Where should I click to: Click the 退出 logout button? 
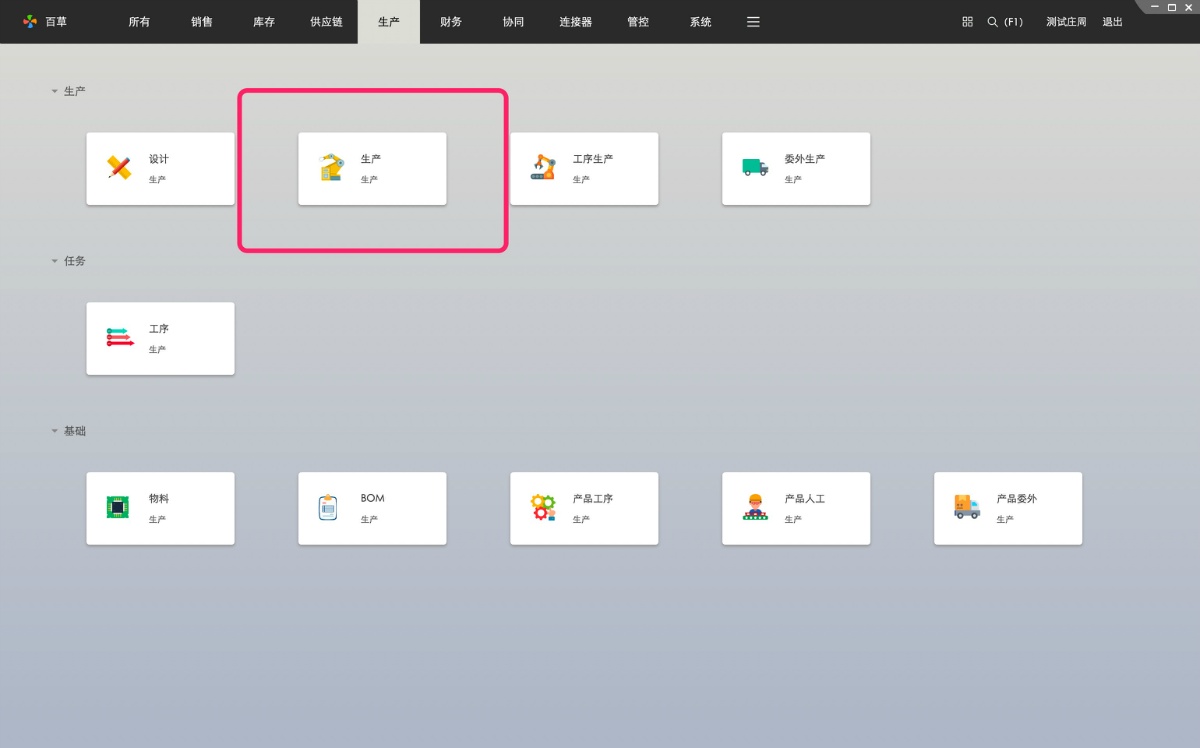(1112, 22)
